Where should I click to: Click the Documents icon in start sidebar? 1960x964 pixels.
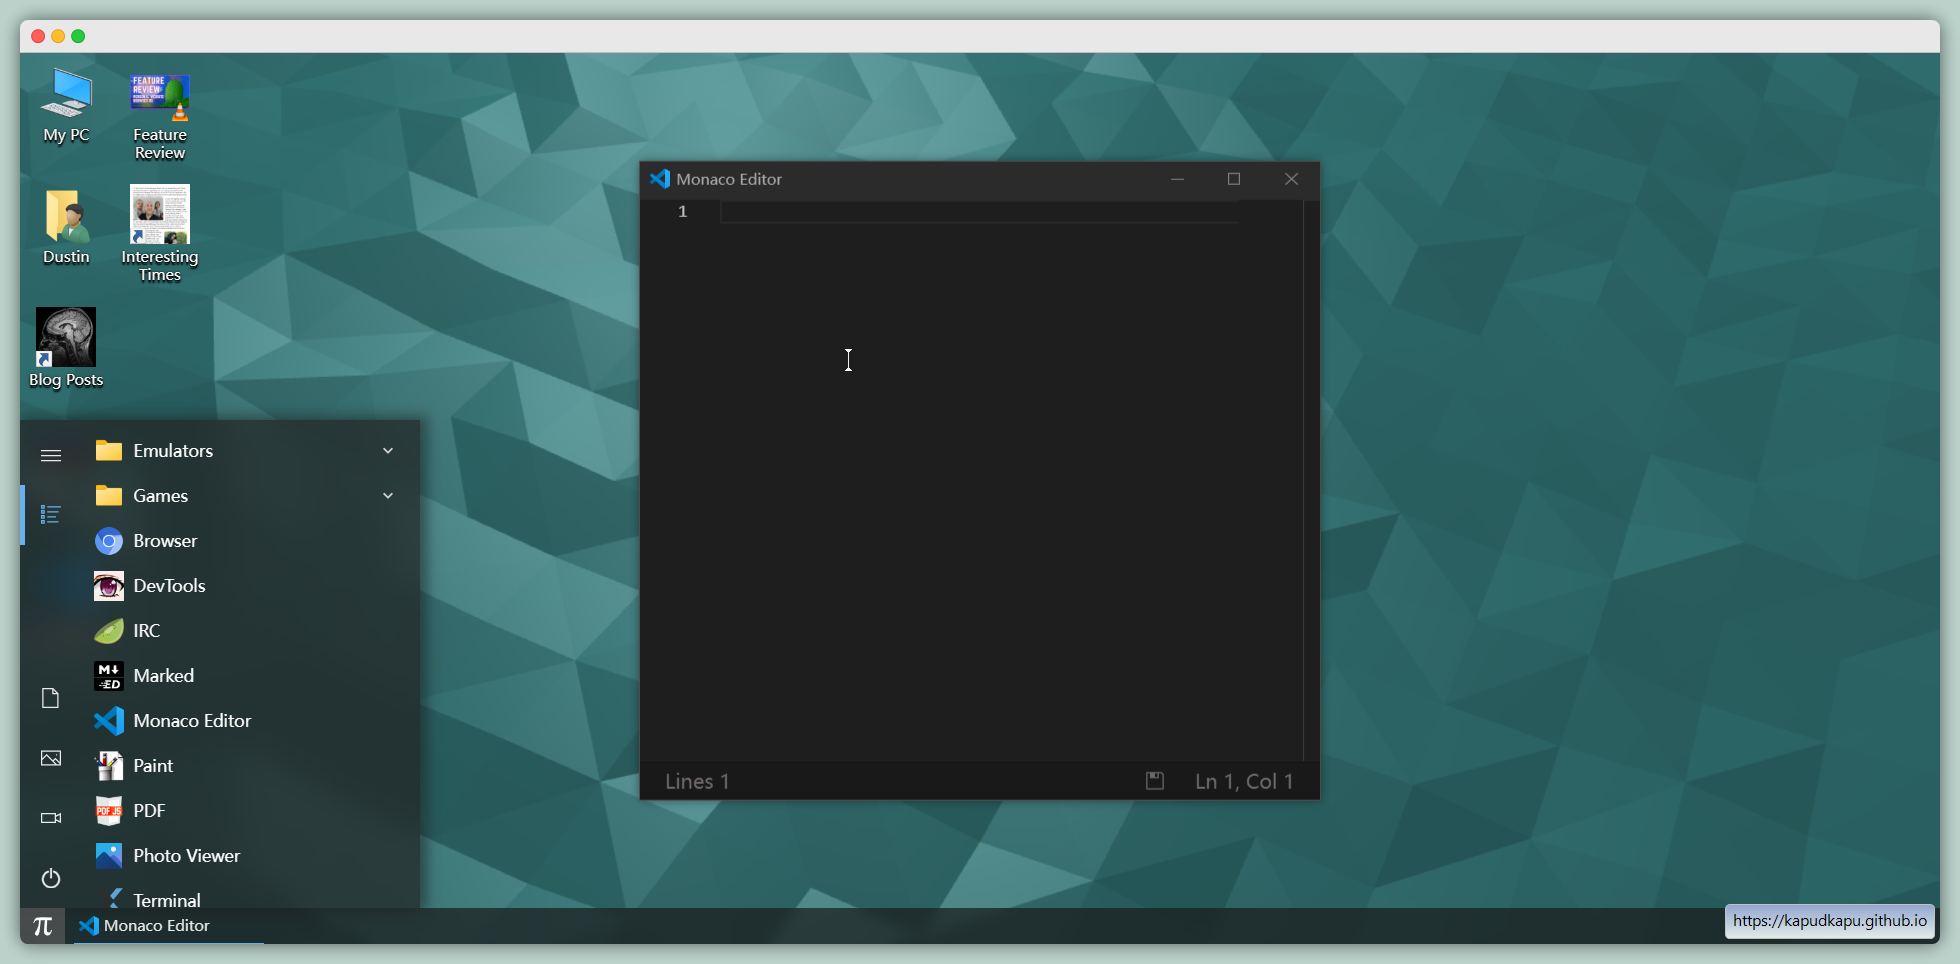tap(51, 698)
